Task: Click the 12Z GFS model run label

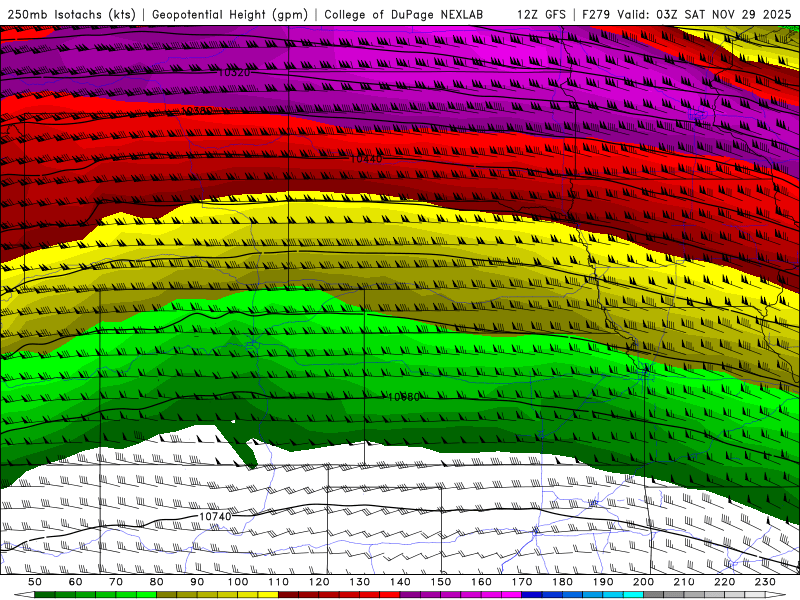Action: pyautogui.click(x=541, y=14)
